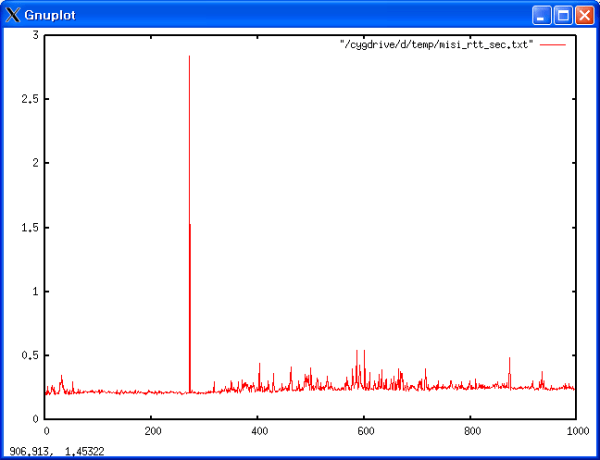Click the y-axis label 1.5
The width and height of the screenshot is (600, 460).
point(30,227)
